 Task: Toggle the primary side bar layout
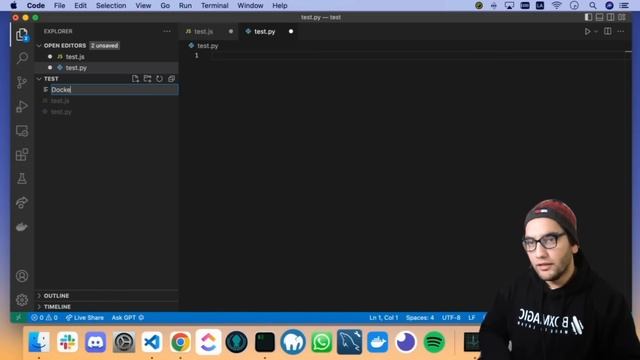tap(588, 17)
